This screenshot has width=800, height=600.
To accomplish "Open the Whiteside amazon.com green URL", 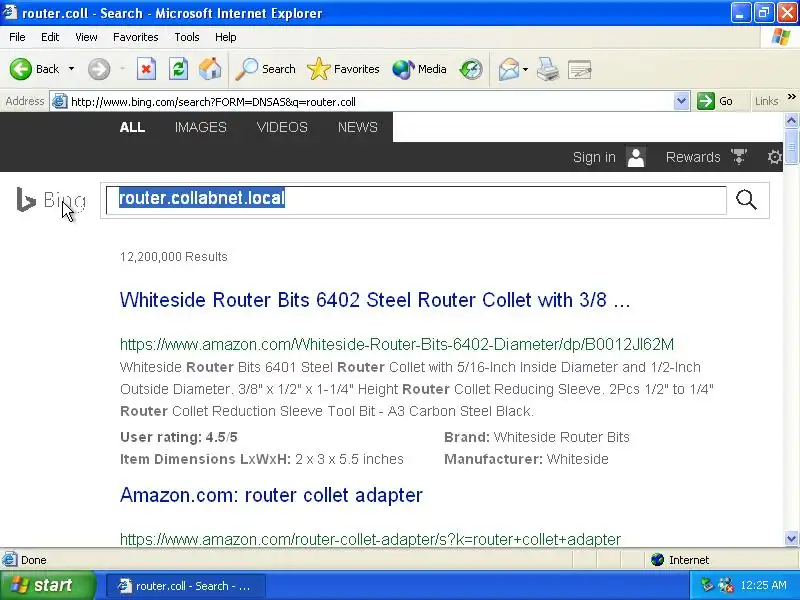I will pyautogui.click(x=397, y=344).
